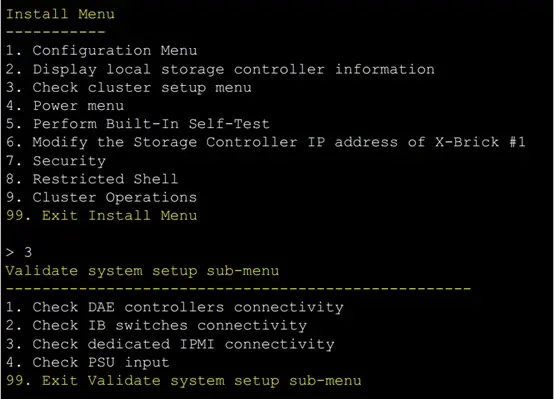Select the Power menu entry
Image resolution: width=554 pixels, height=399 pixels.
coord(65,106)
